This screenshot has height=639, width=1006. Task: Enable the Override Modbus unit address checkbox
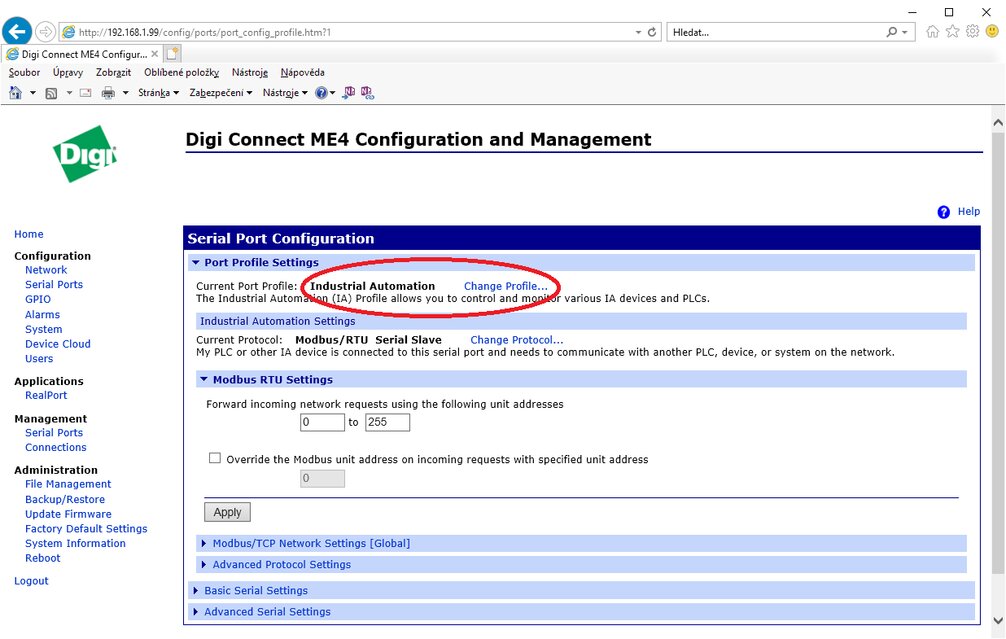215,457
